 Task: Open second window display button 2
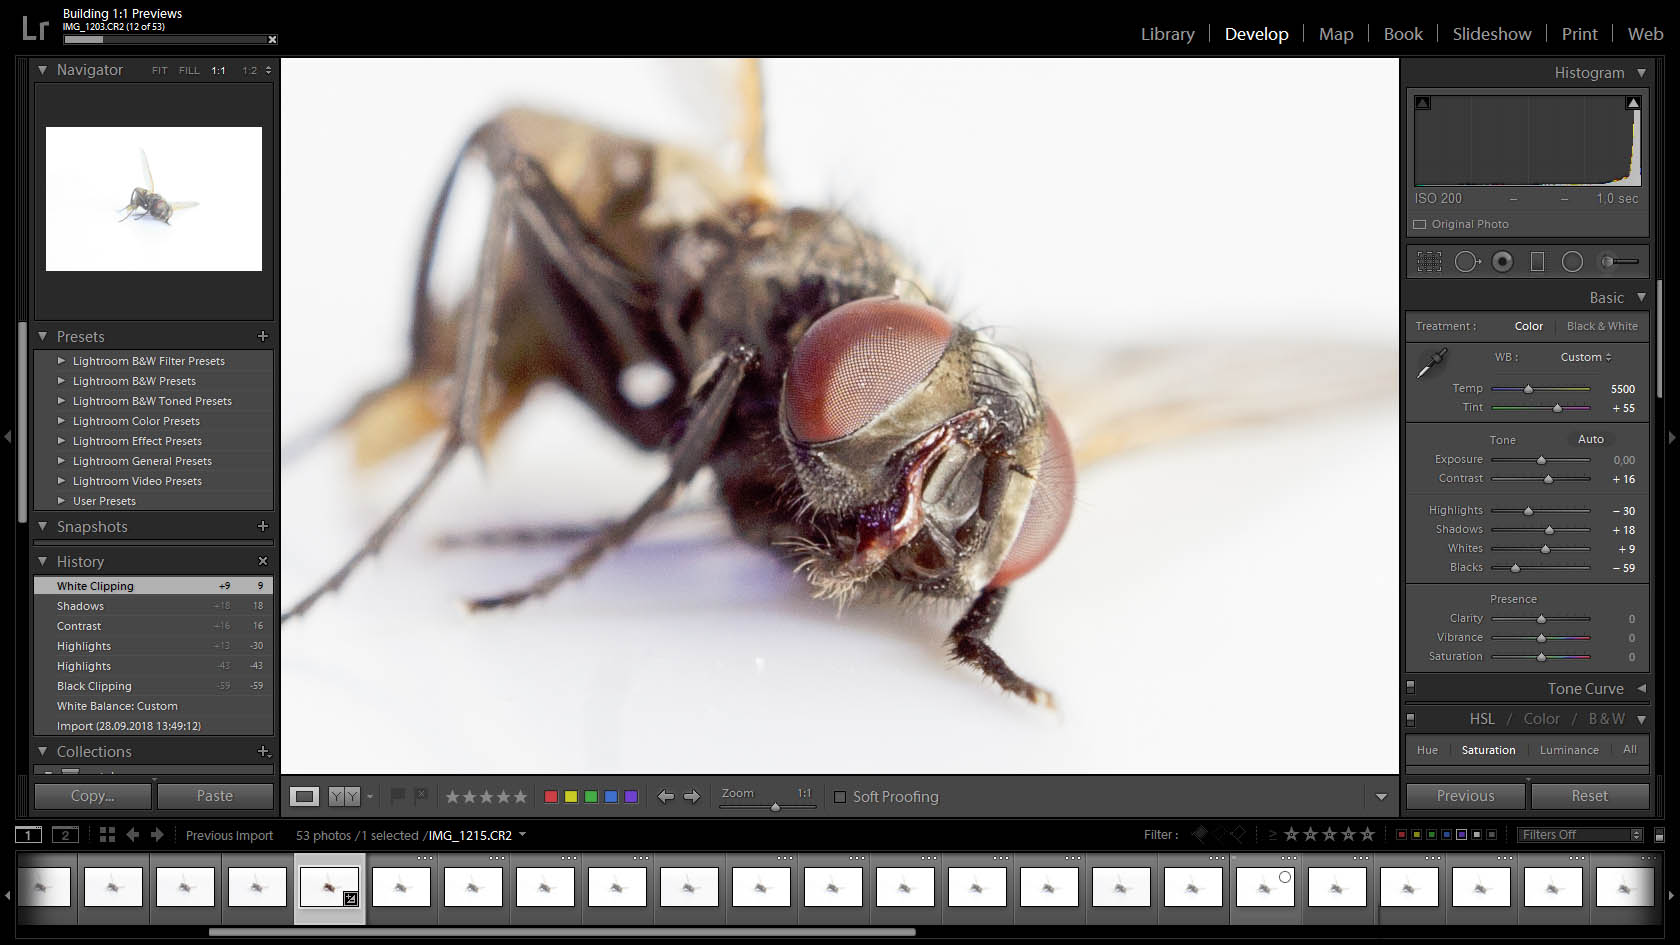[65, 835]
